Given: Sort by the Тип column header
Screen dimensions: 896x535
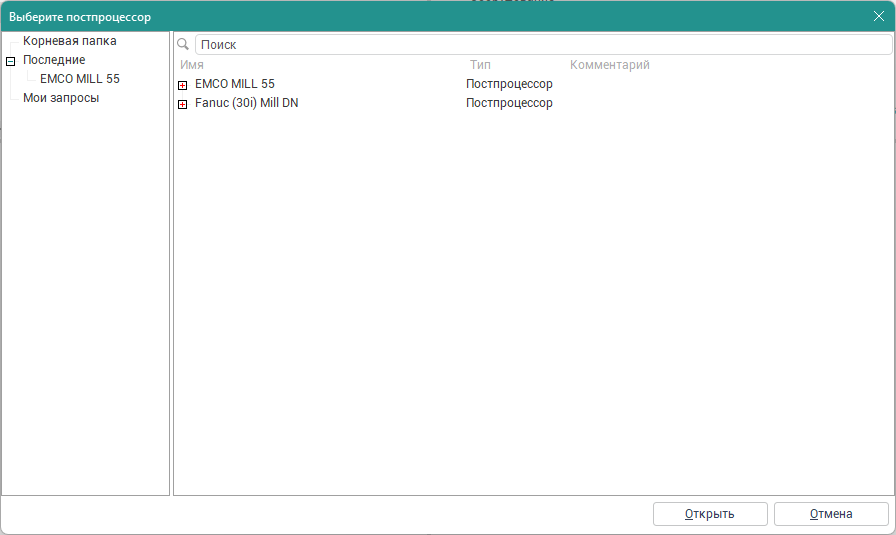Looking at the screenshot, I should (480, 65).
